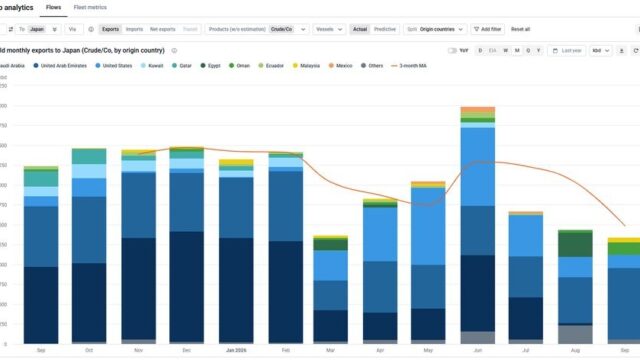Click the double-chevron icon in Japan field
This screenshot has height=360, width=640.
point(54,29)
